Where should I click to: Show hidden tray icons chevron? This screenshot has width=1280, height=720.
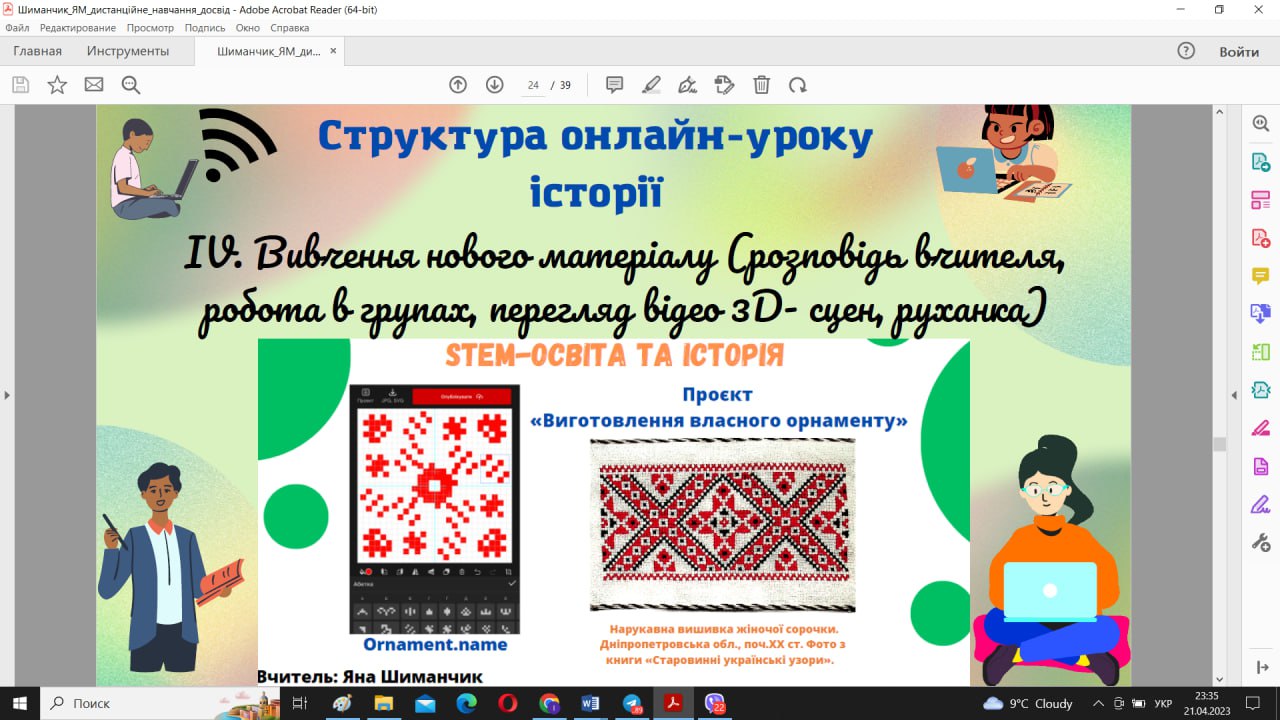[1098, 703]
